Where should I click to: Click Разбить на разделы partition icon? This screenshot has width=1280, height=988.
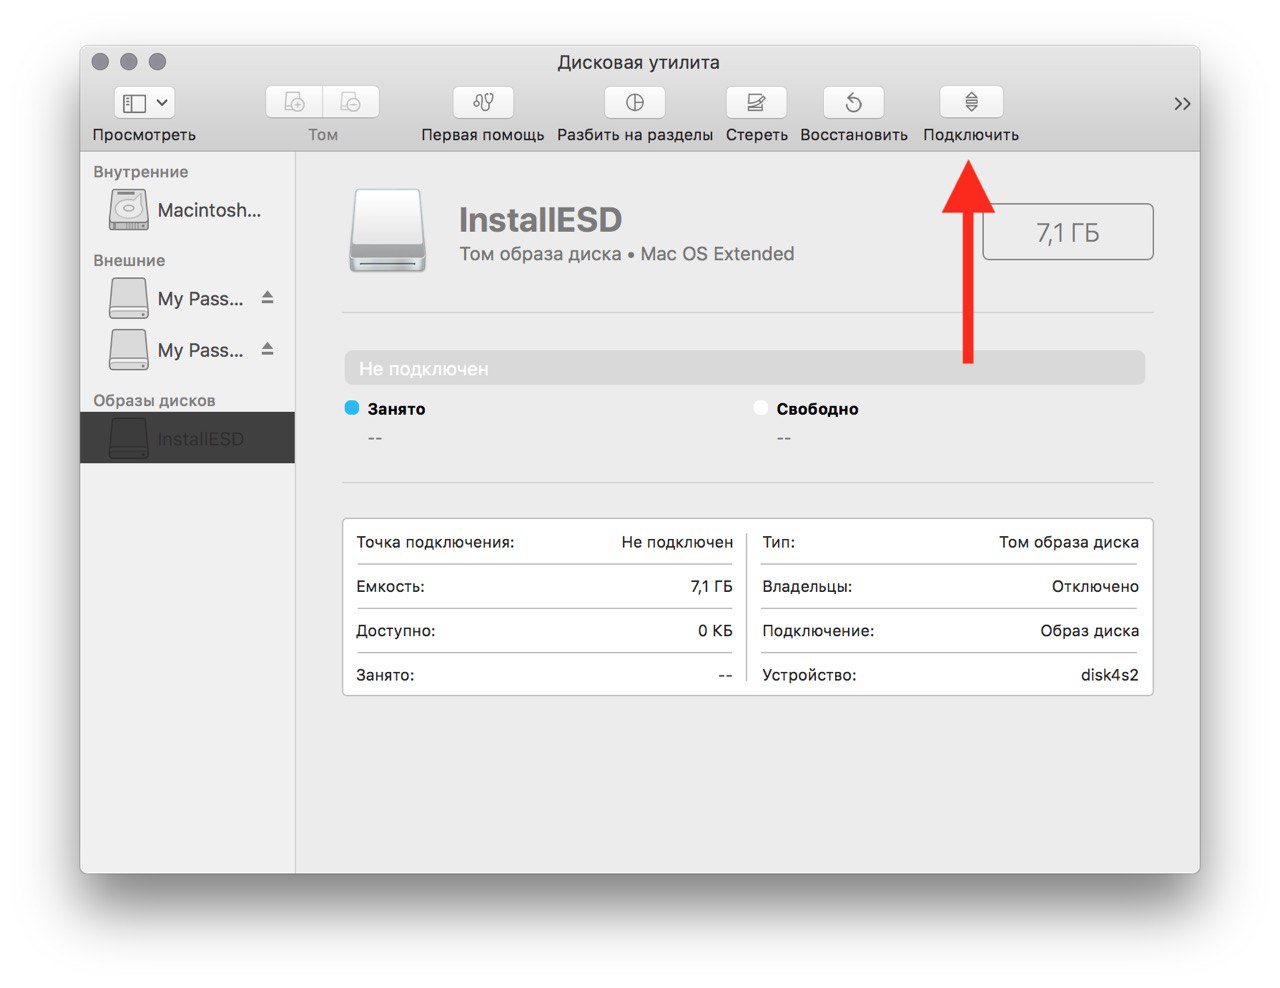635,102
